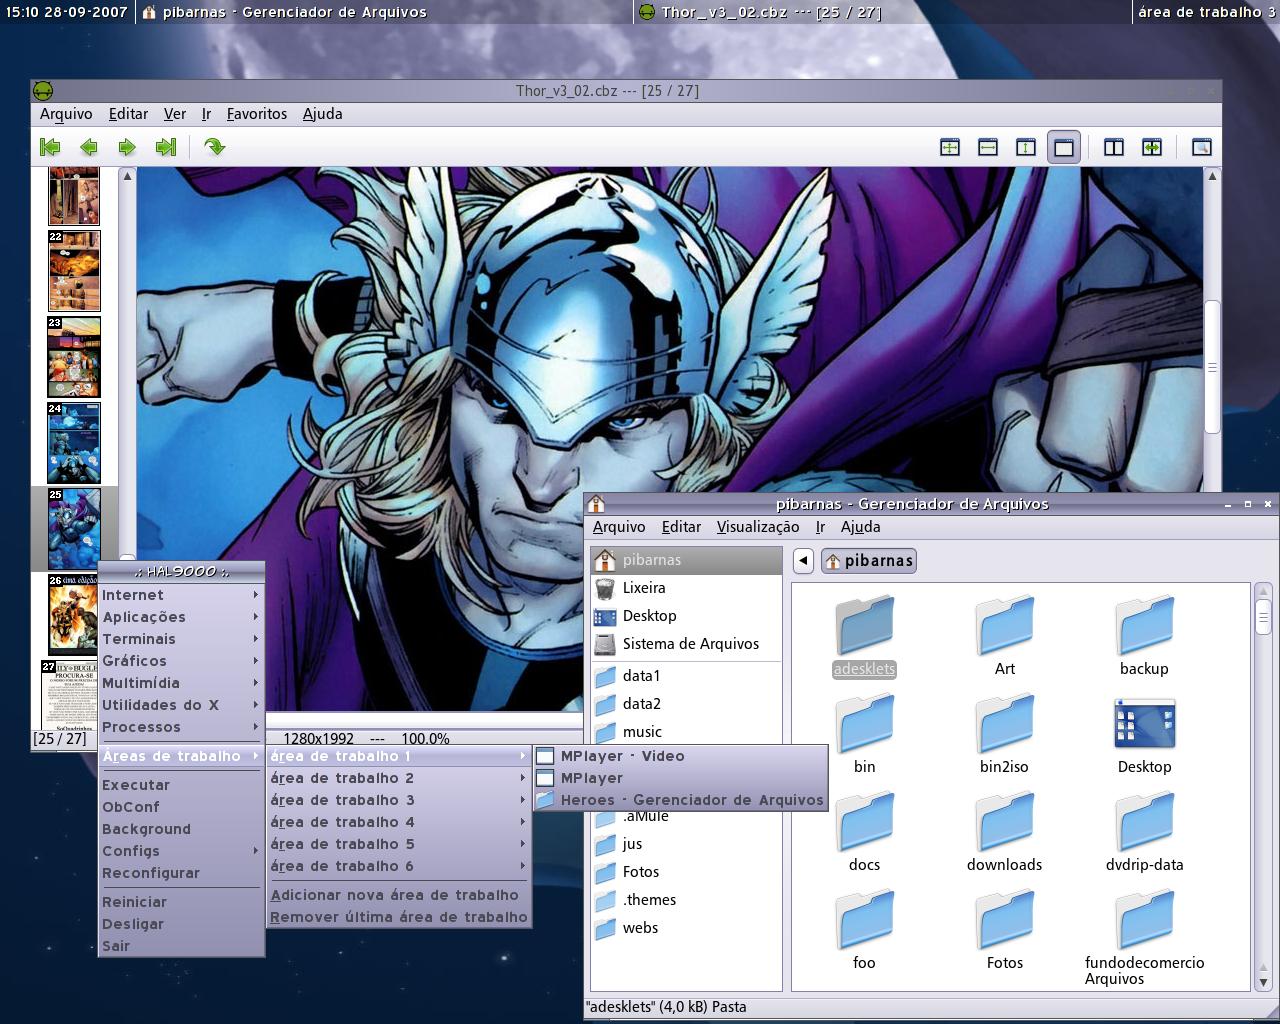Viewport: 1280px width, 1024px height.
Task: Jump to last page in comic viewer
Action: (x=166, y=147)
